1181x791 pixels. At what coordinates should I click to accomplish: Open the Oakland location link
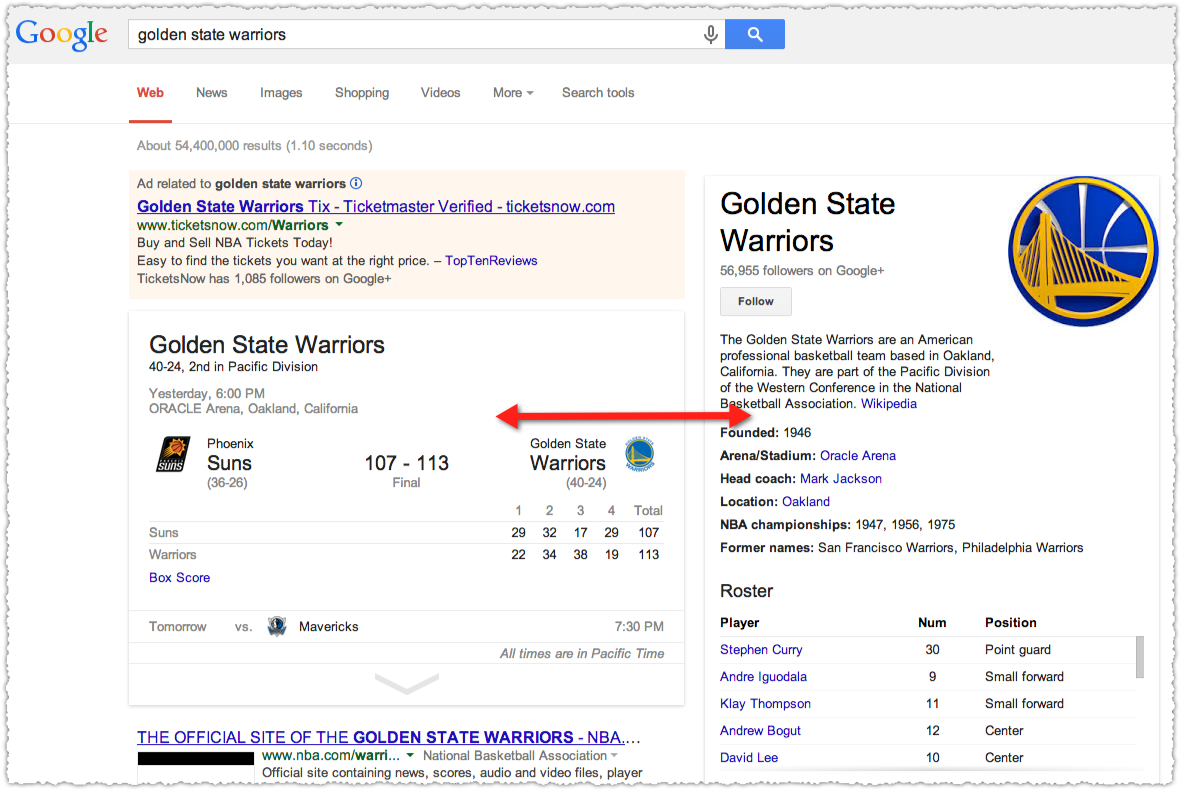tap(806, 502)
